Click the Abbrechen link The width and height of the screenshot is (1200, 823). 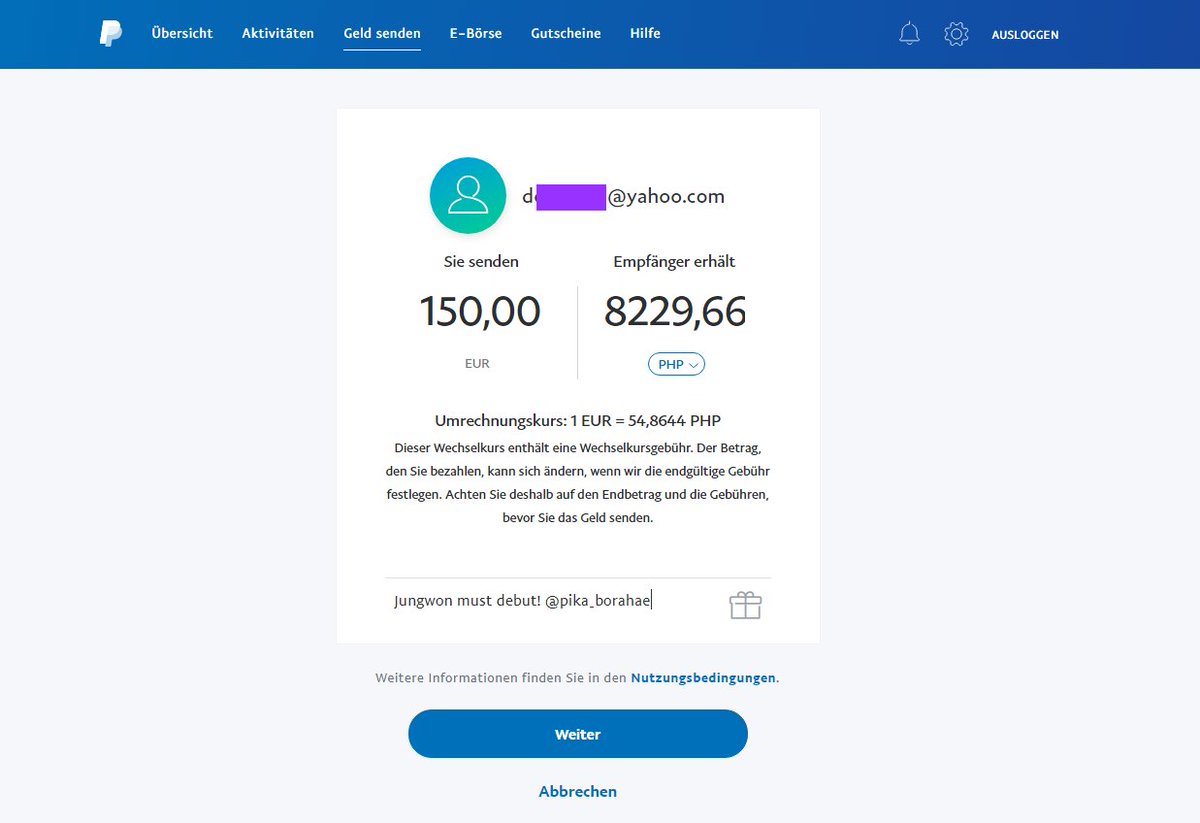[x=578, y=791]
